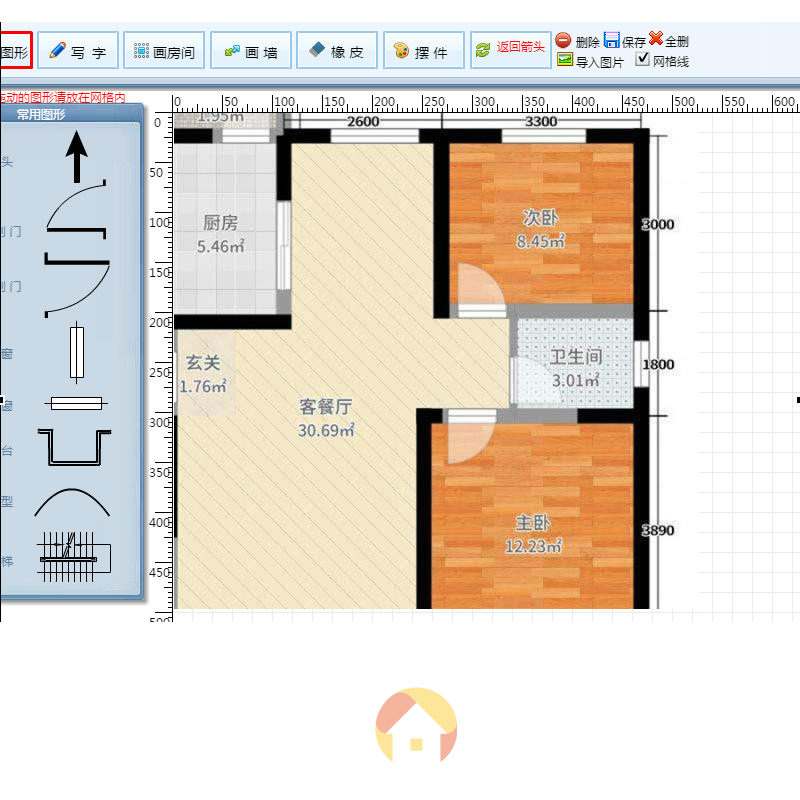The width and height of the screenshot is (800, 800).
Task: Click the 次卧 bedroom label
Action: click(x=540, y=217)
